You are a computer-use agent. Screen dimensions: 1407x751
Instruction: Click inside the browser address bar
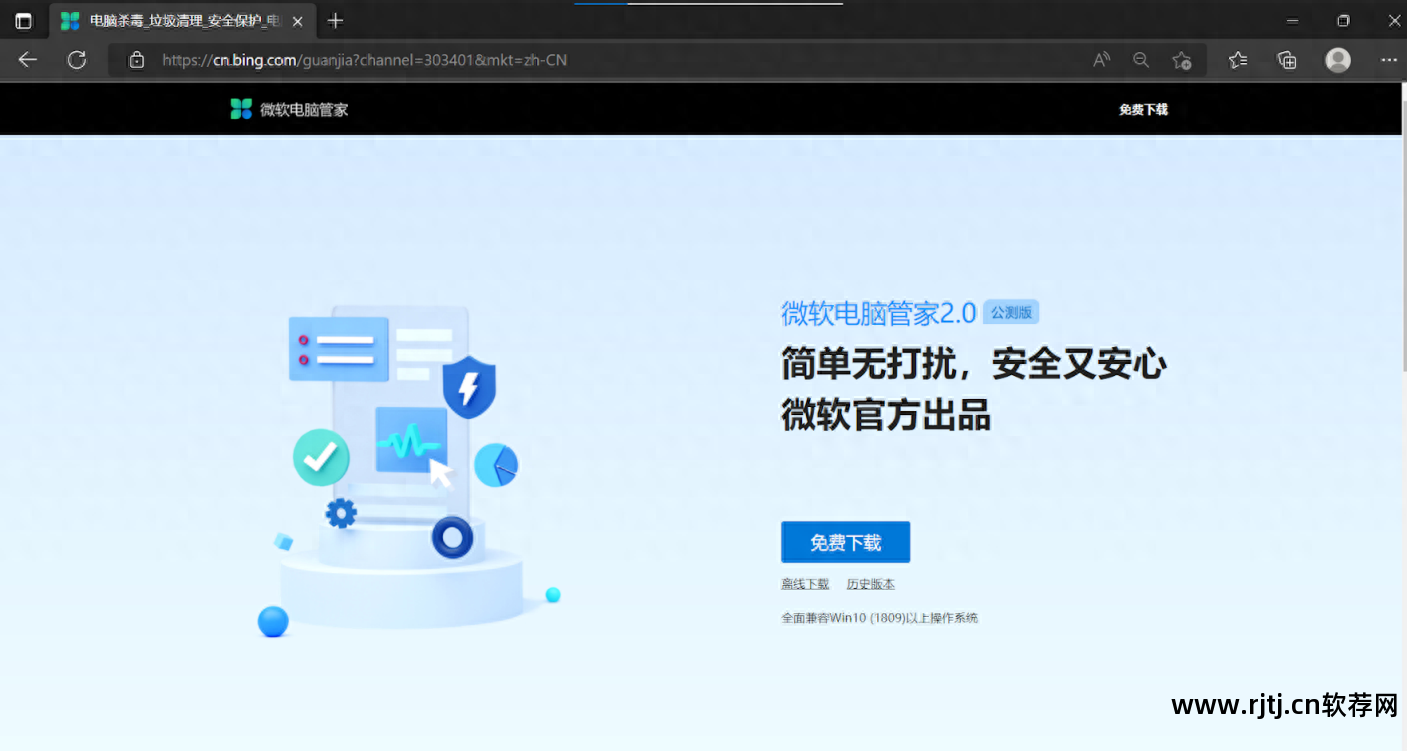500,60
